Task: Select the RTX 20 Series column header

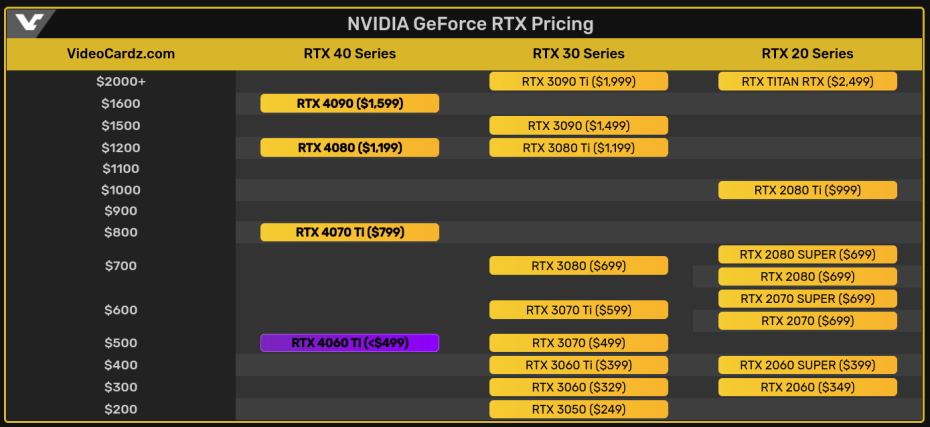Action: (807, 54)
